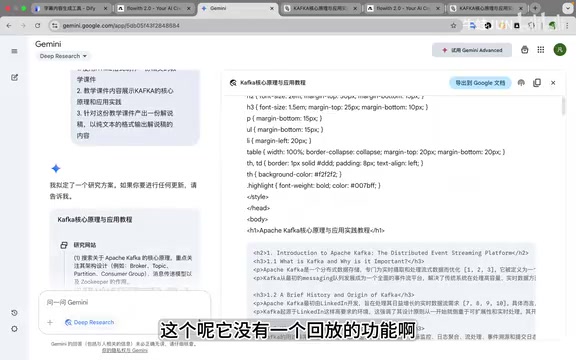Click the </style> line

coord(258,197)
